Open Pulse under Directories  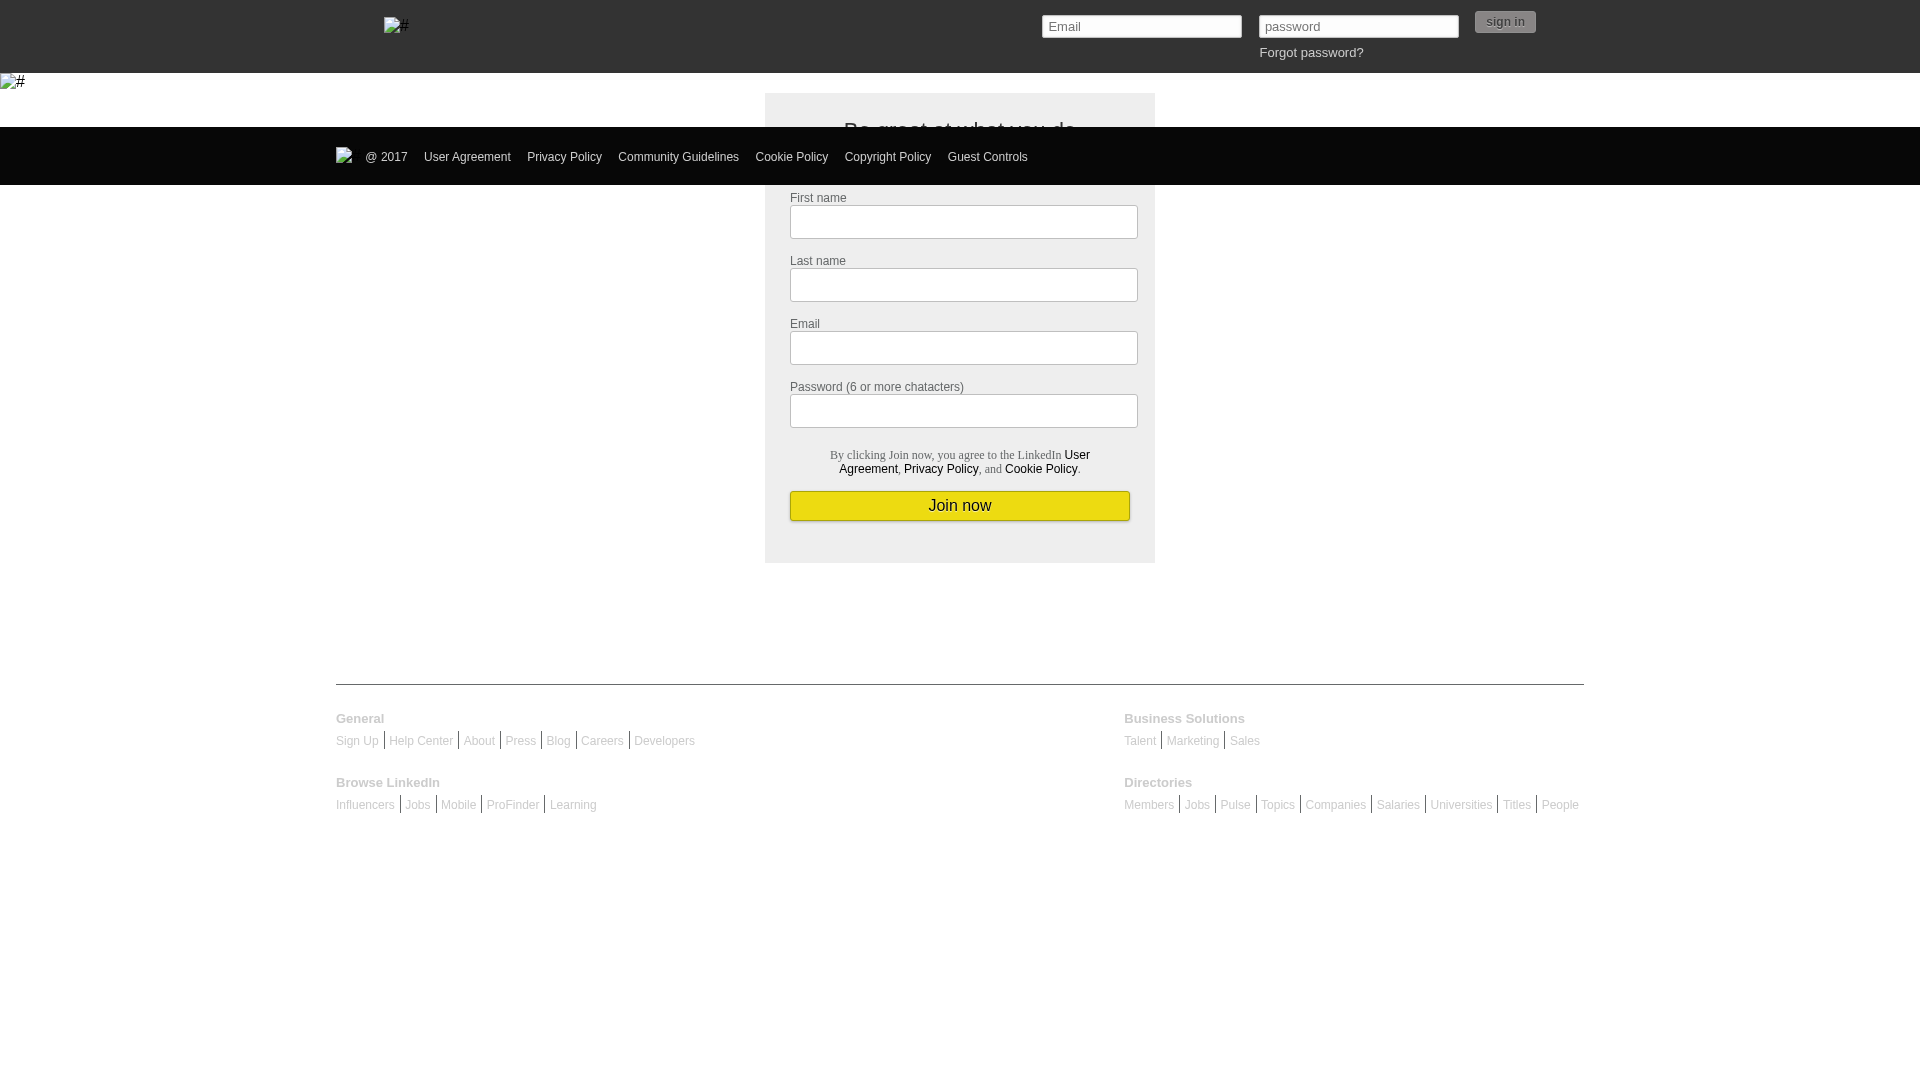pos(1236,805)
